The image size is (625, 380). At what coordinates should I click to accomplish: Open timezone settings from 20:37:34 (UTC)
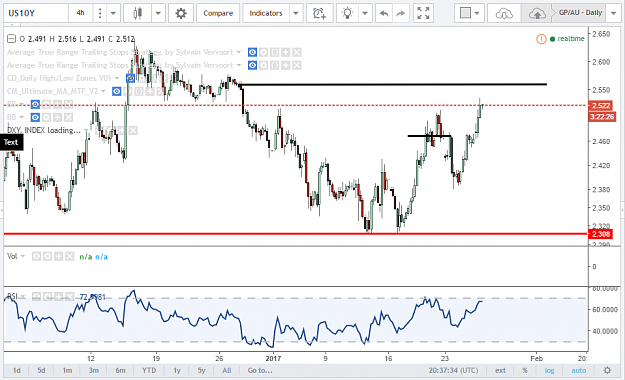tap(453, 370)
